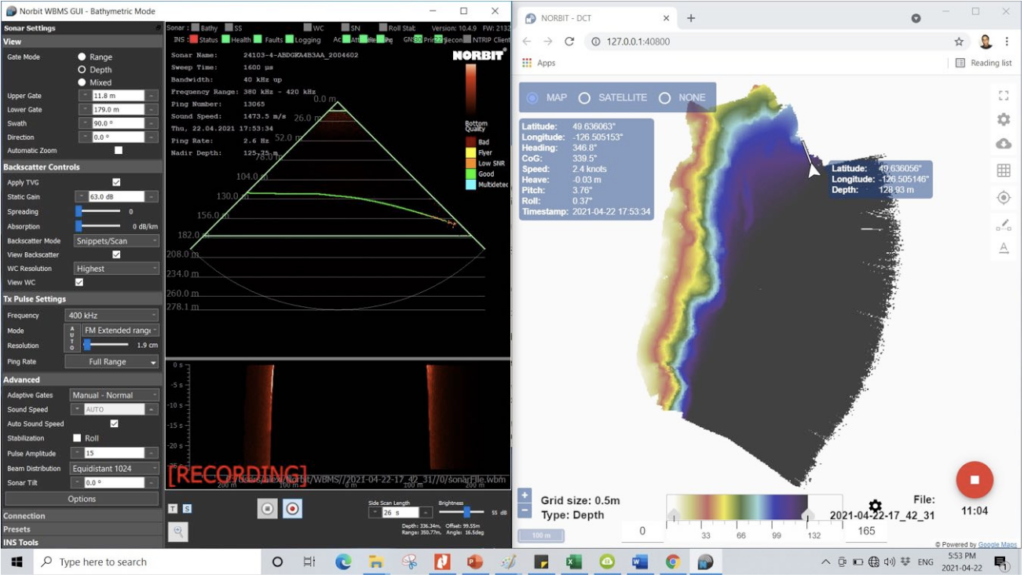Reload the NORBIT DCT browser page

[569, 41]
